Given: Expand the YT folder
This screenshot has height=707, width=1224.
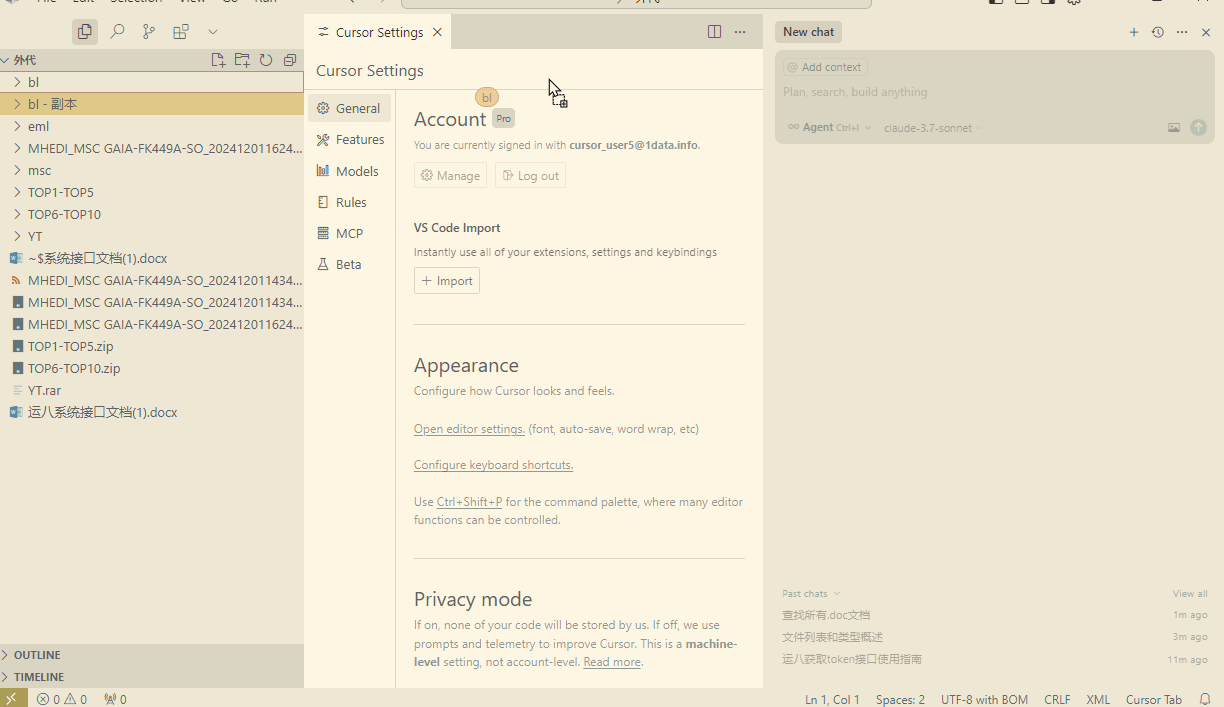Looking at the screenshot, I should (152, 236).
